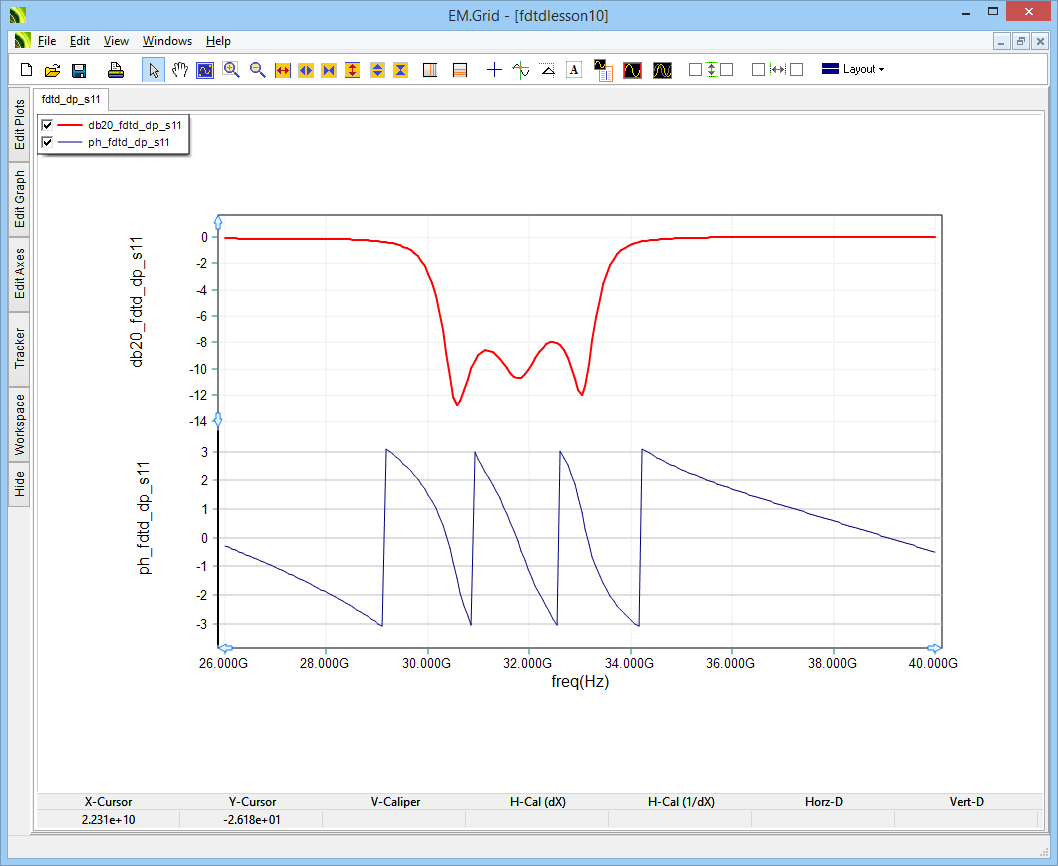
Task: Open the Windows menu
Action: point(167,41)
